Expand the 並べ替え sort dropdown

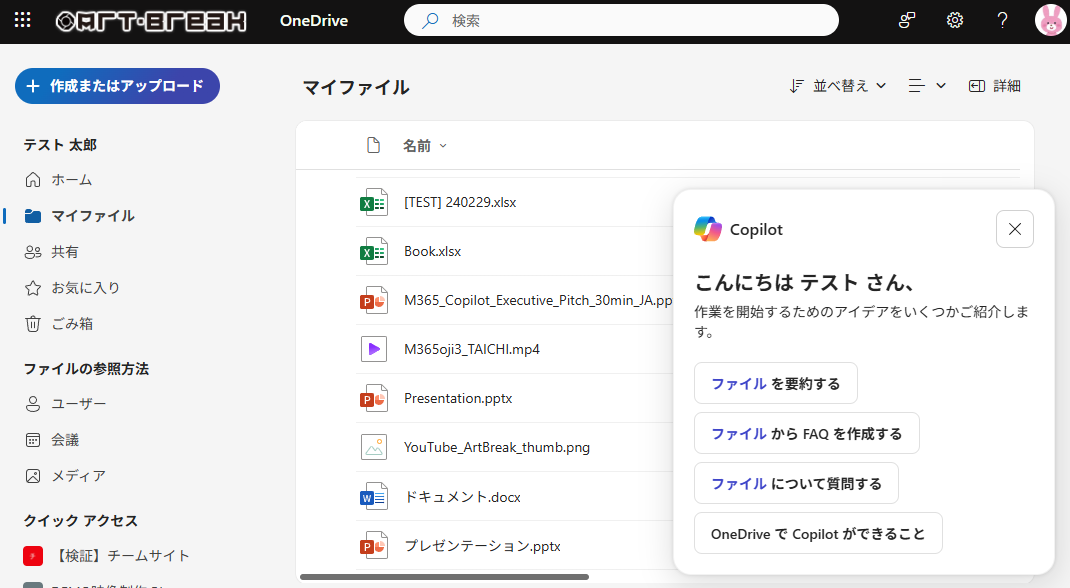[x=838, y=86]
